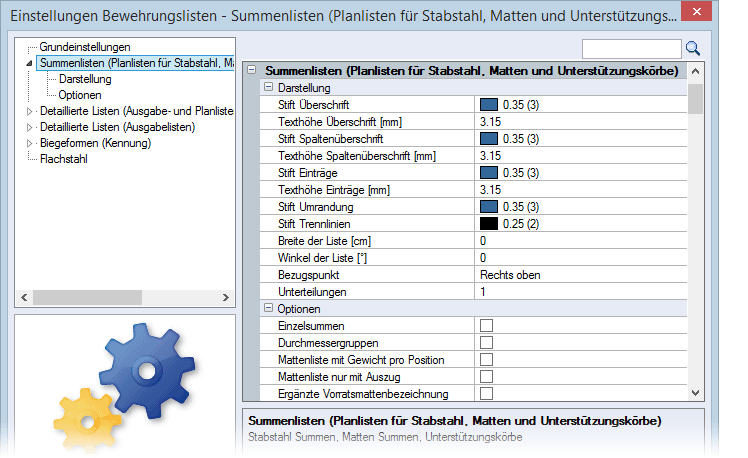
Task: Select the Bezugspunkt row label
Action: (x=308, y=275)
